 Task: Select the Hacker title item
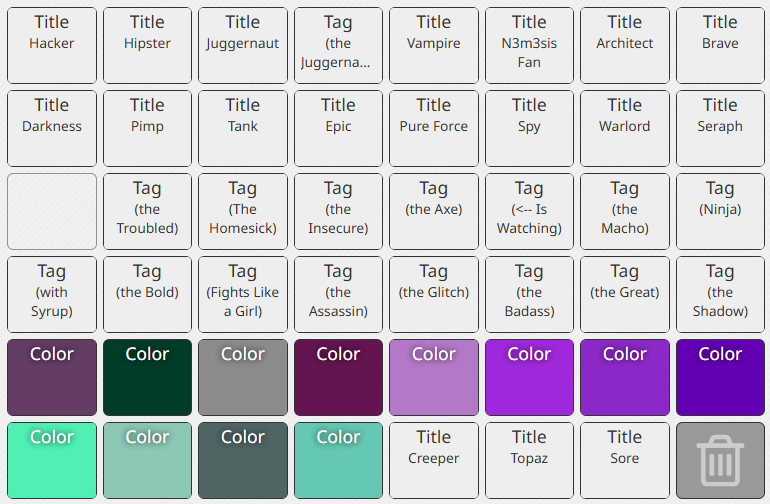52,46
